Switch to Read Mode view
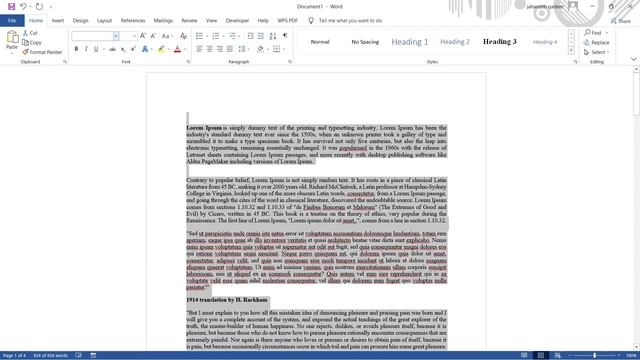The width and height of the screenshot is (640, 360). pyautogui.click(x=524, y=356)
